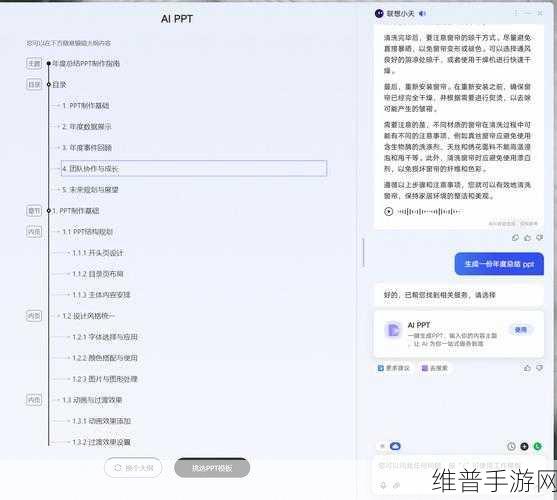The height and width of the screenshot is (500, 557).
Task: Select directory item 5. 未来规划与展望
Action: tap(90, 190)
